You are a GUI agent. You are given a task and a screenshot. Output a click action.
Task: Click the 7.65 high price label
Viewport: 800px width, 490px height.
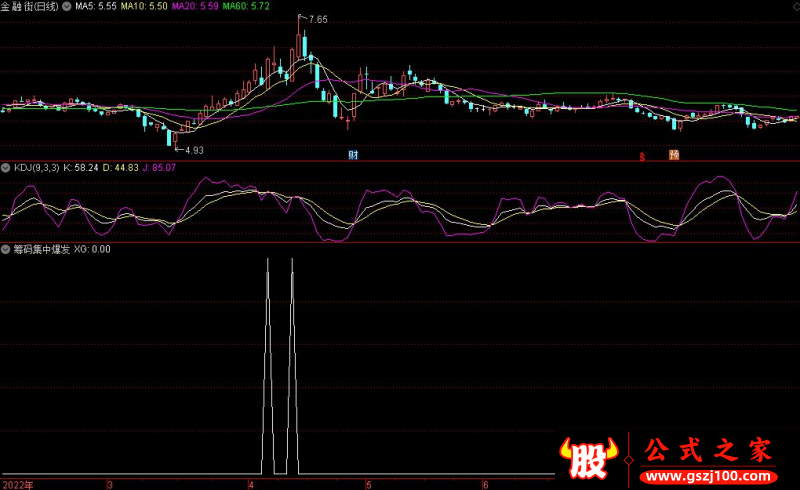point(317,20)
